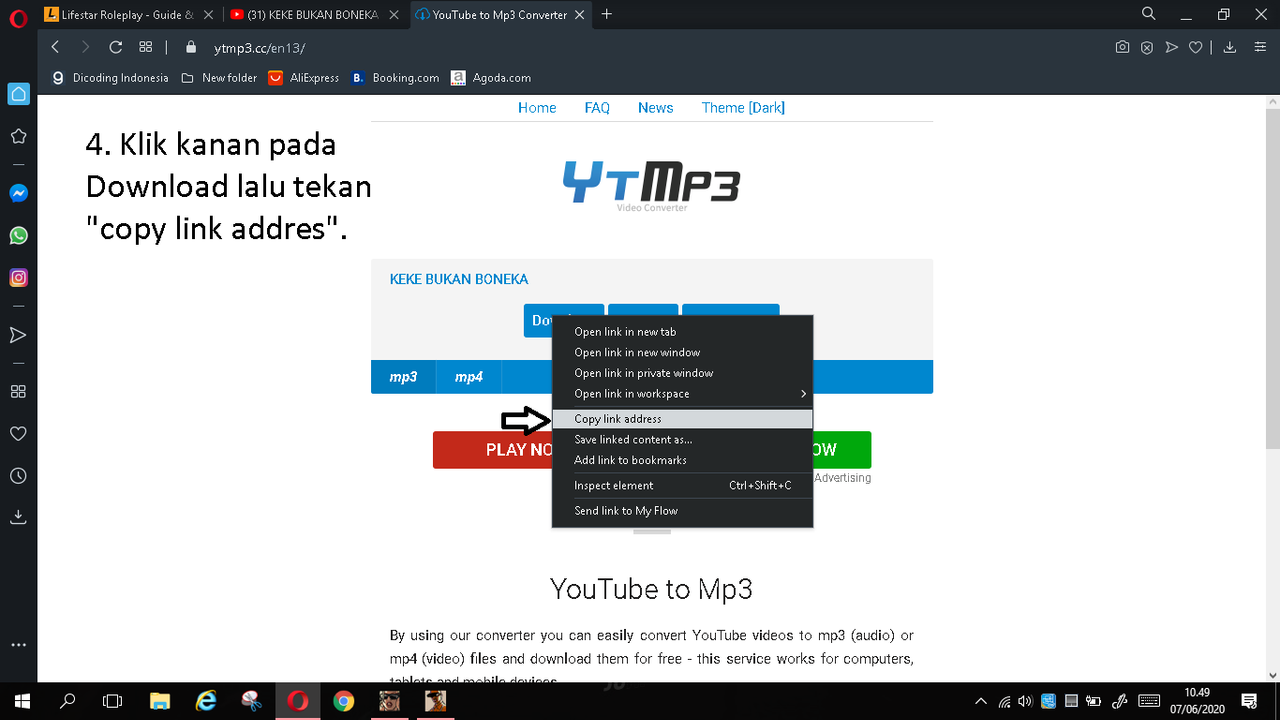Choose Save linked content as

tap(682, 439)
